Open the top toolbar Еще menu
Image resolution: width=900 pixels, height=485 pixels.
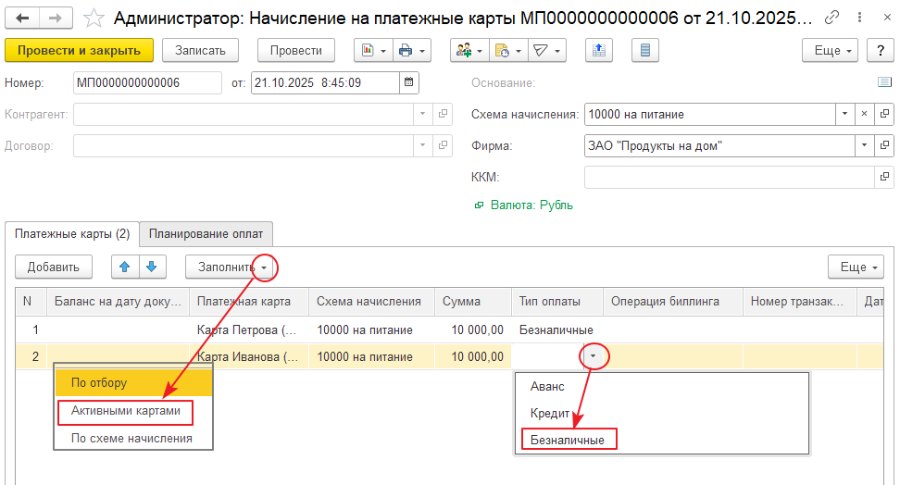(x=832, y=51)
